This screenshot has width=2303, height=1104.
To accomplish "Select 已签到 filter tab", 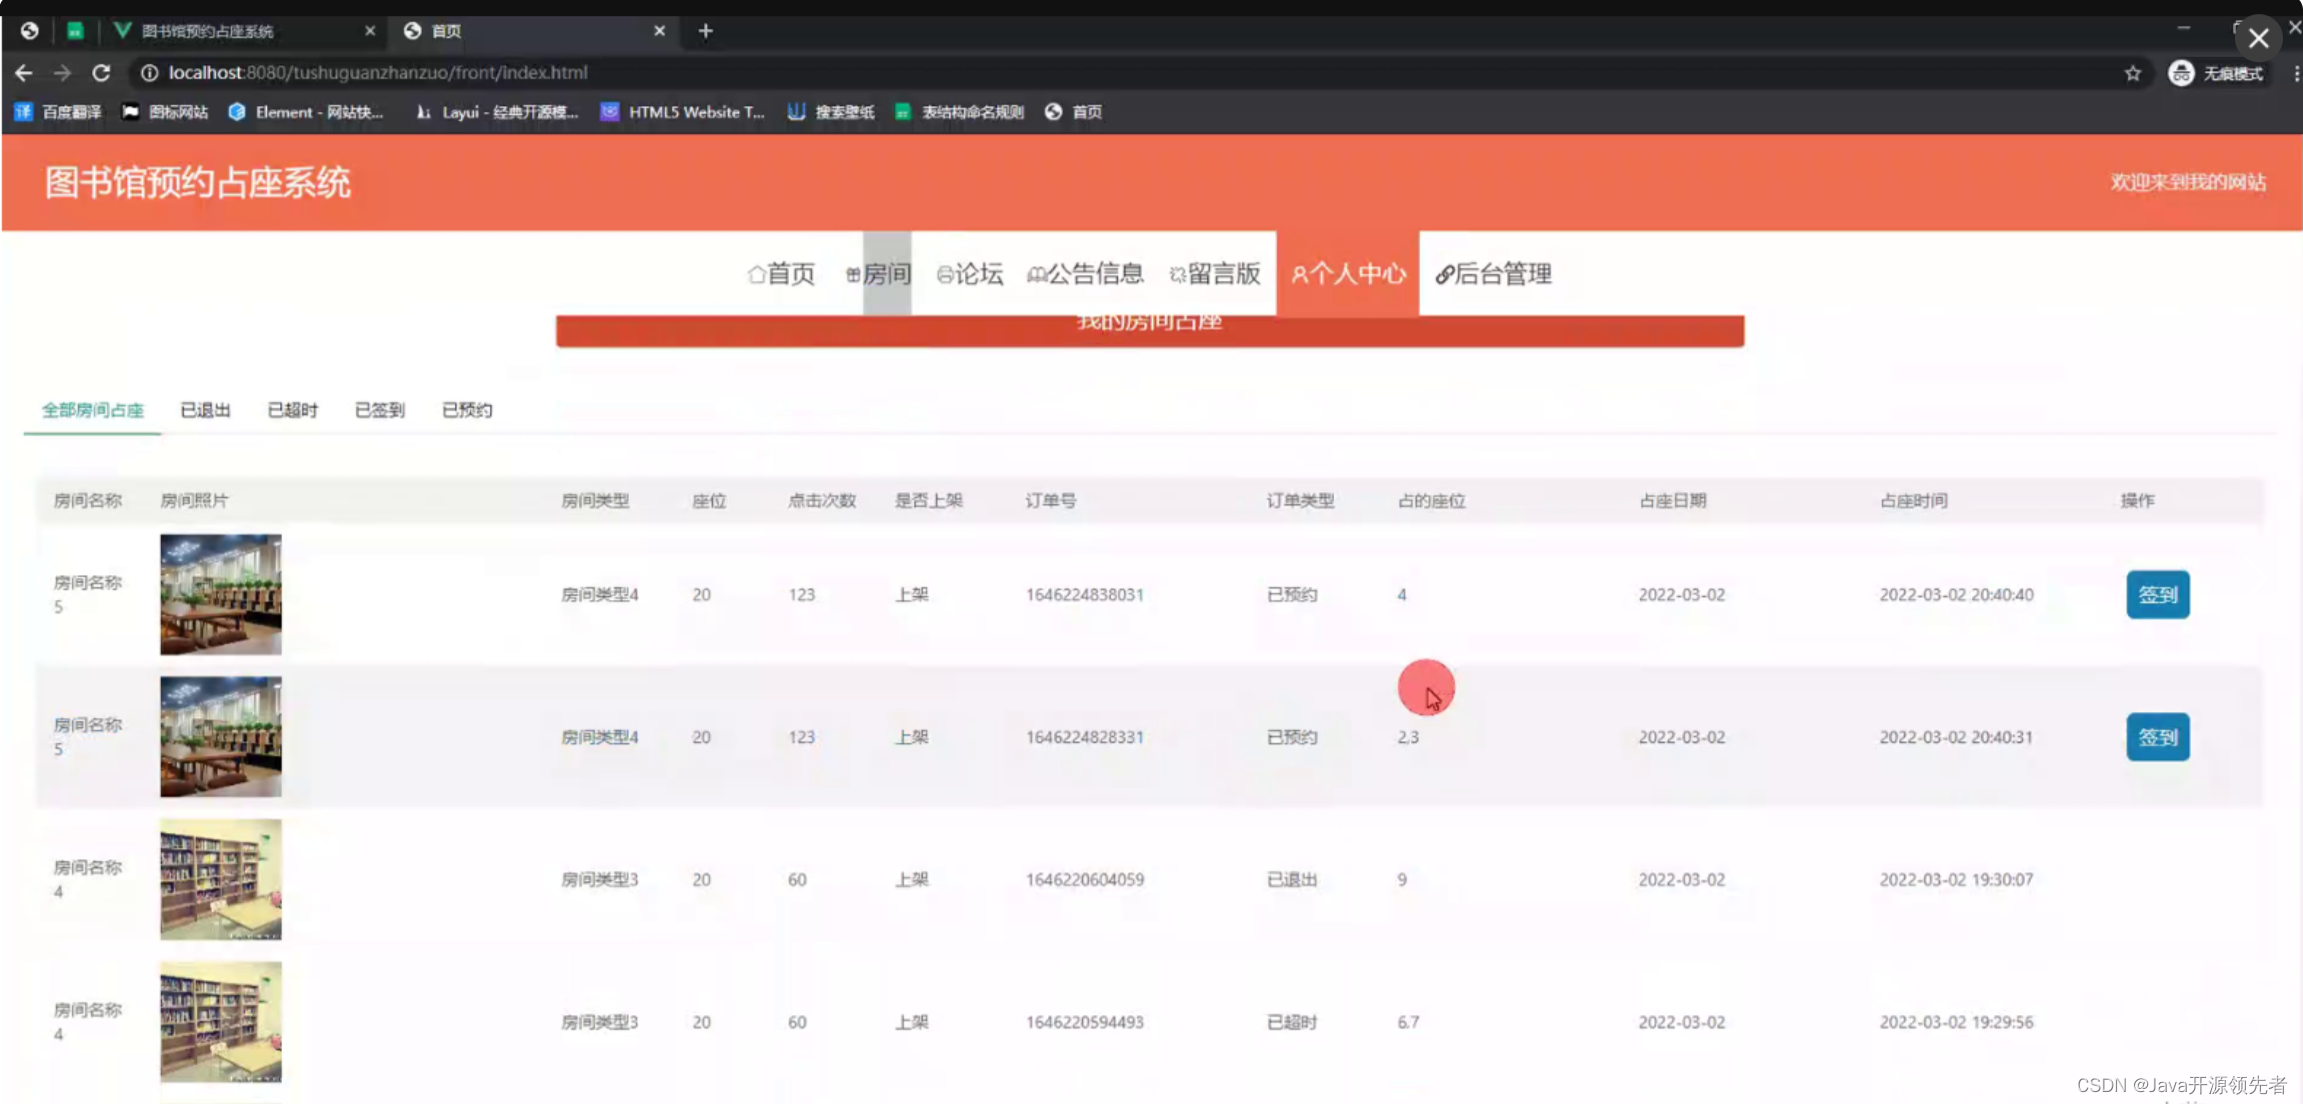I will click(x=380, y=410).
